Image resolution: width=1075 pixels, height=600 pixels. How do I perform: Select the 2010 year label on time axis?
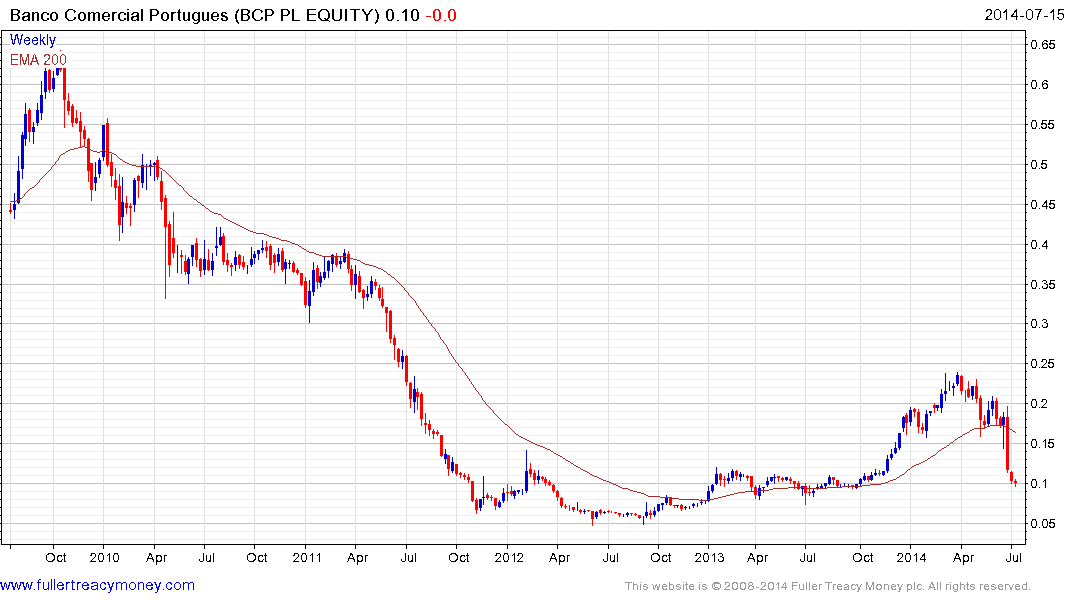coord(105,557)
